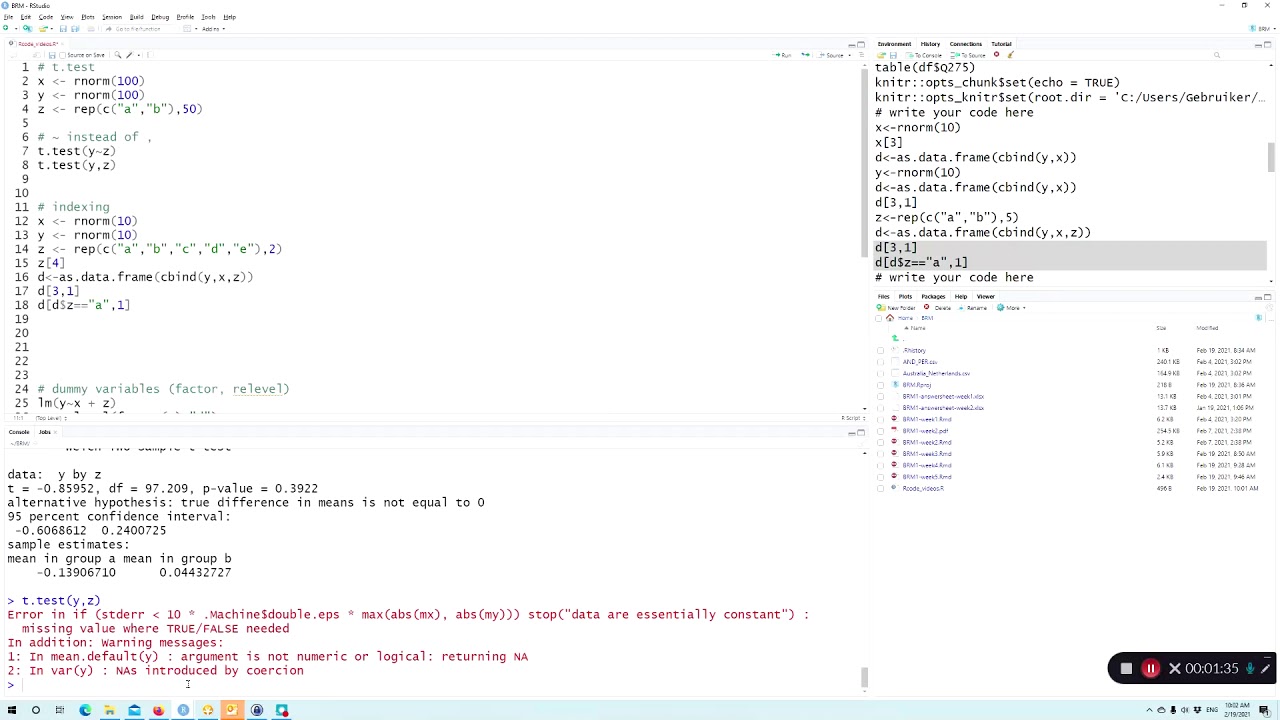Click Delete in Files pane

(x=936, y=308)
